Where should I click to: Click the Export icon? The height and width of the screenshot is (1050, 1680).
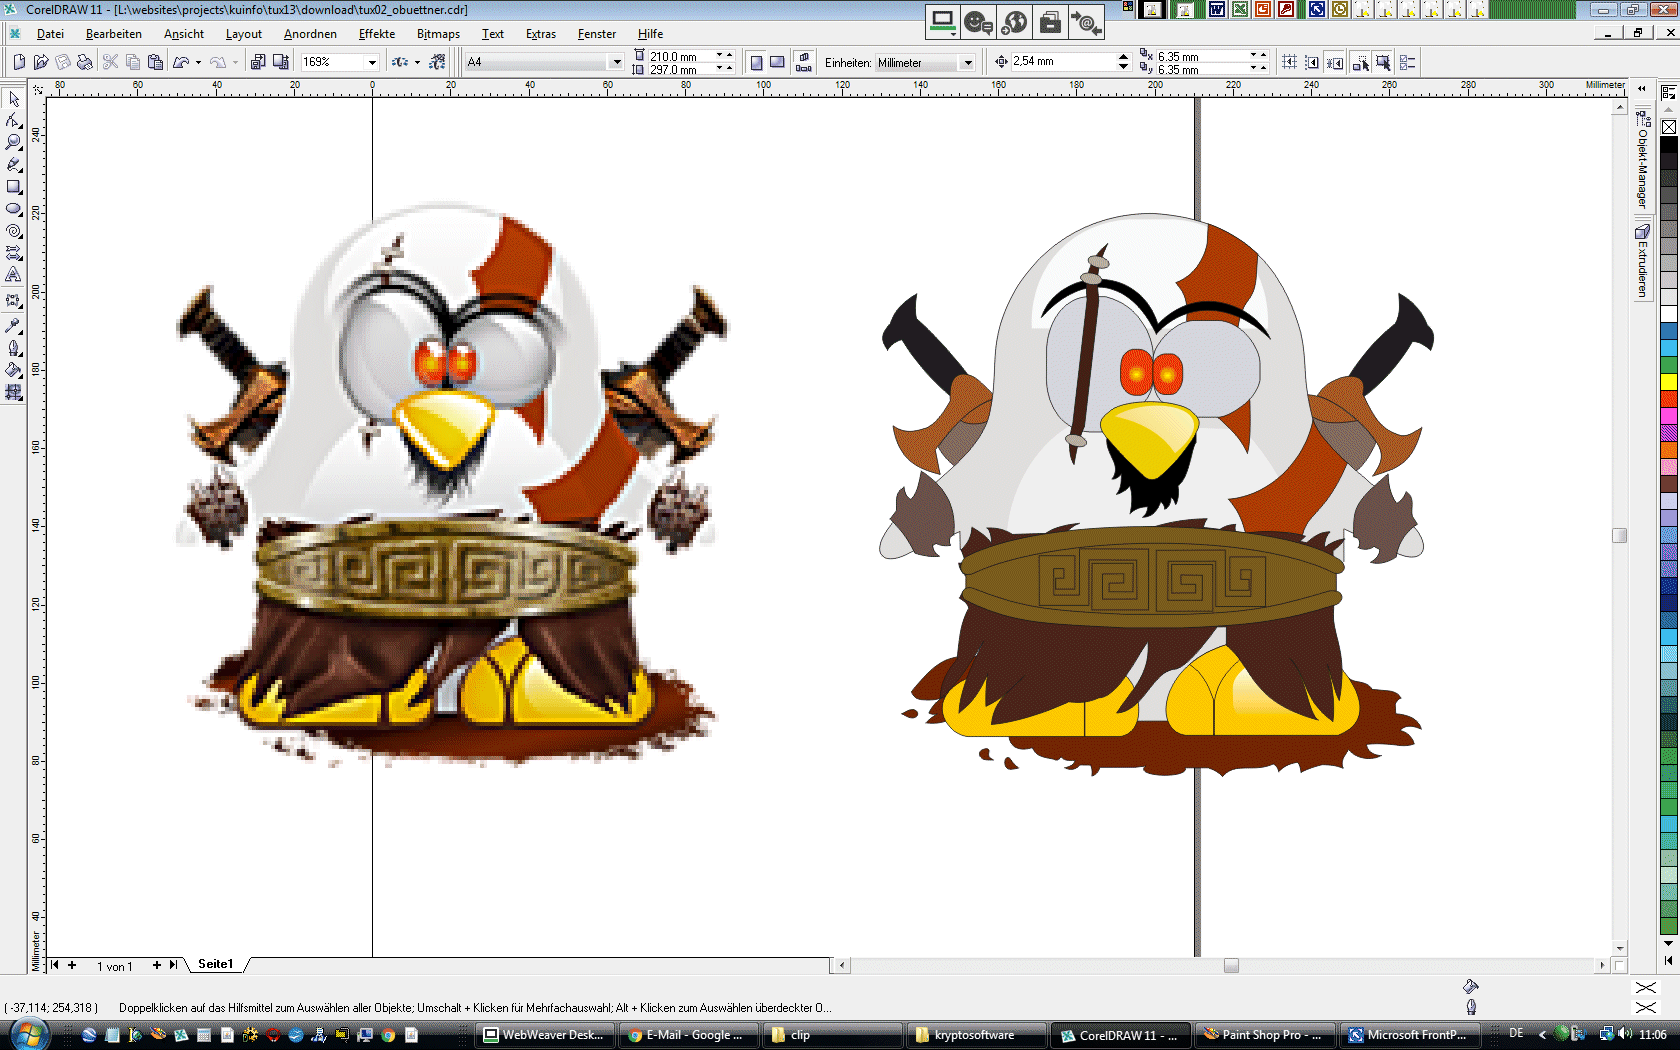coord(280,62)
